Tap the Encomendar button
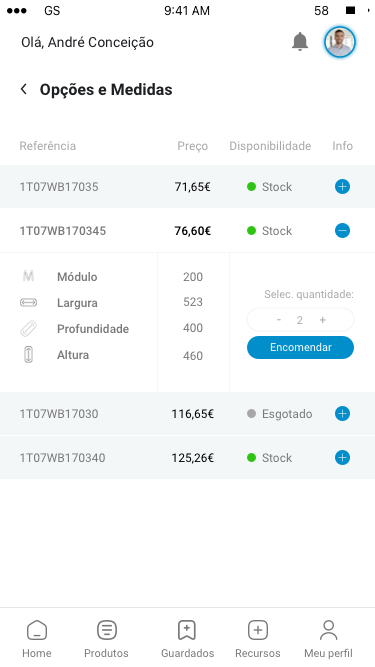The image size is (375, 667). [300, 347]
